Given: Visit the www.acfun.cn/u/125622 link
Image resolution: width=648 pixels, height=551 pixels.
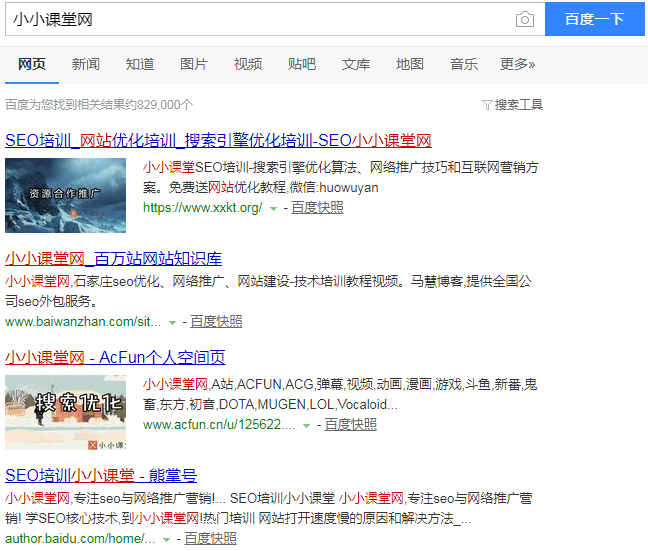Looking at the screenshot, I should click(219, 425).
